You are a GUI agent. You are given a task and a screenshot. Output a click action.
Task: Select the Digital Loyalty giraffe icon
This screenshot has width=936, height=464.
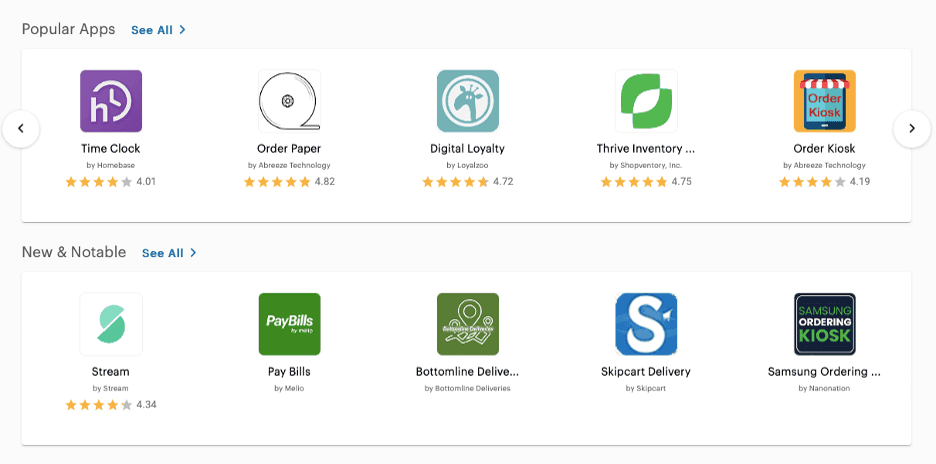468,101
